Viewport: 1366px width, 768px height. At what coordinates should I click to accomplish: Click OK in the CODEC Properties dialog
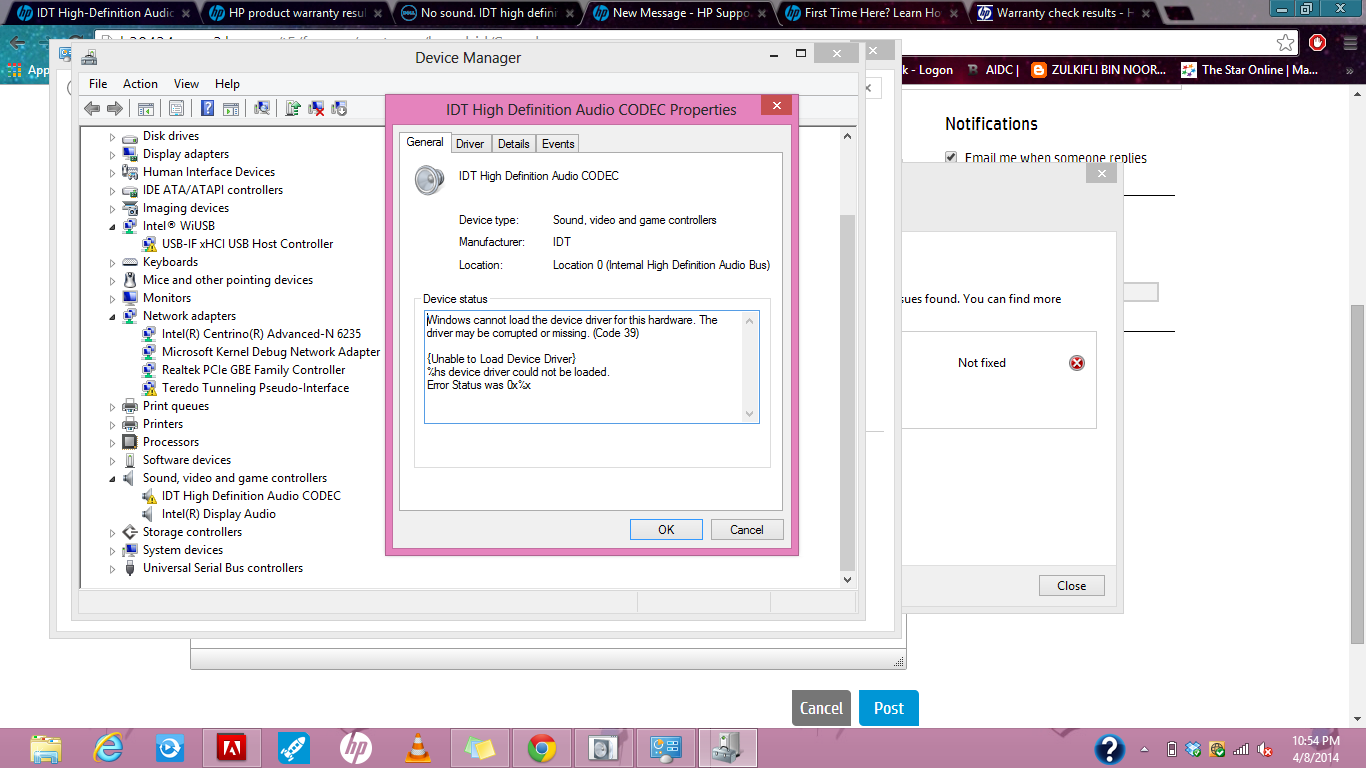click(x=666, y=530)
